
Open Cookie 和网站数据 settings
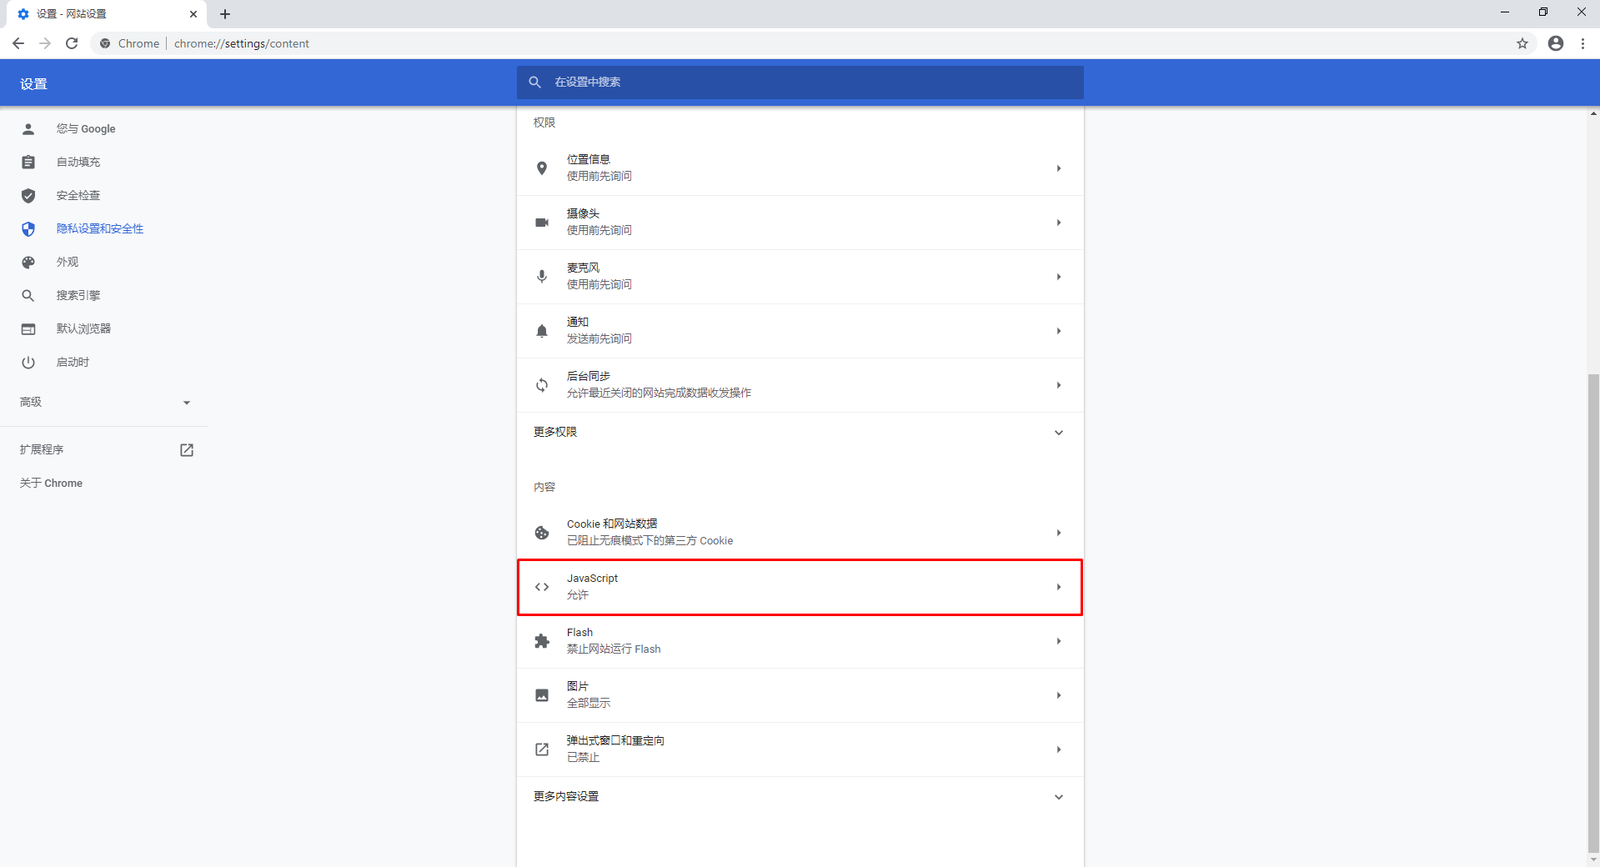(799, 533)
